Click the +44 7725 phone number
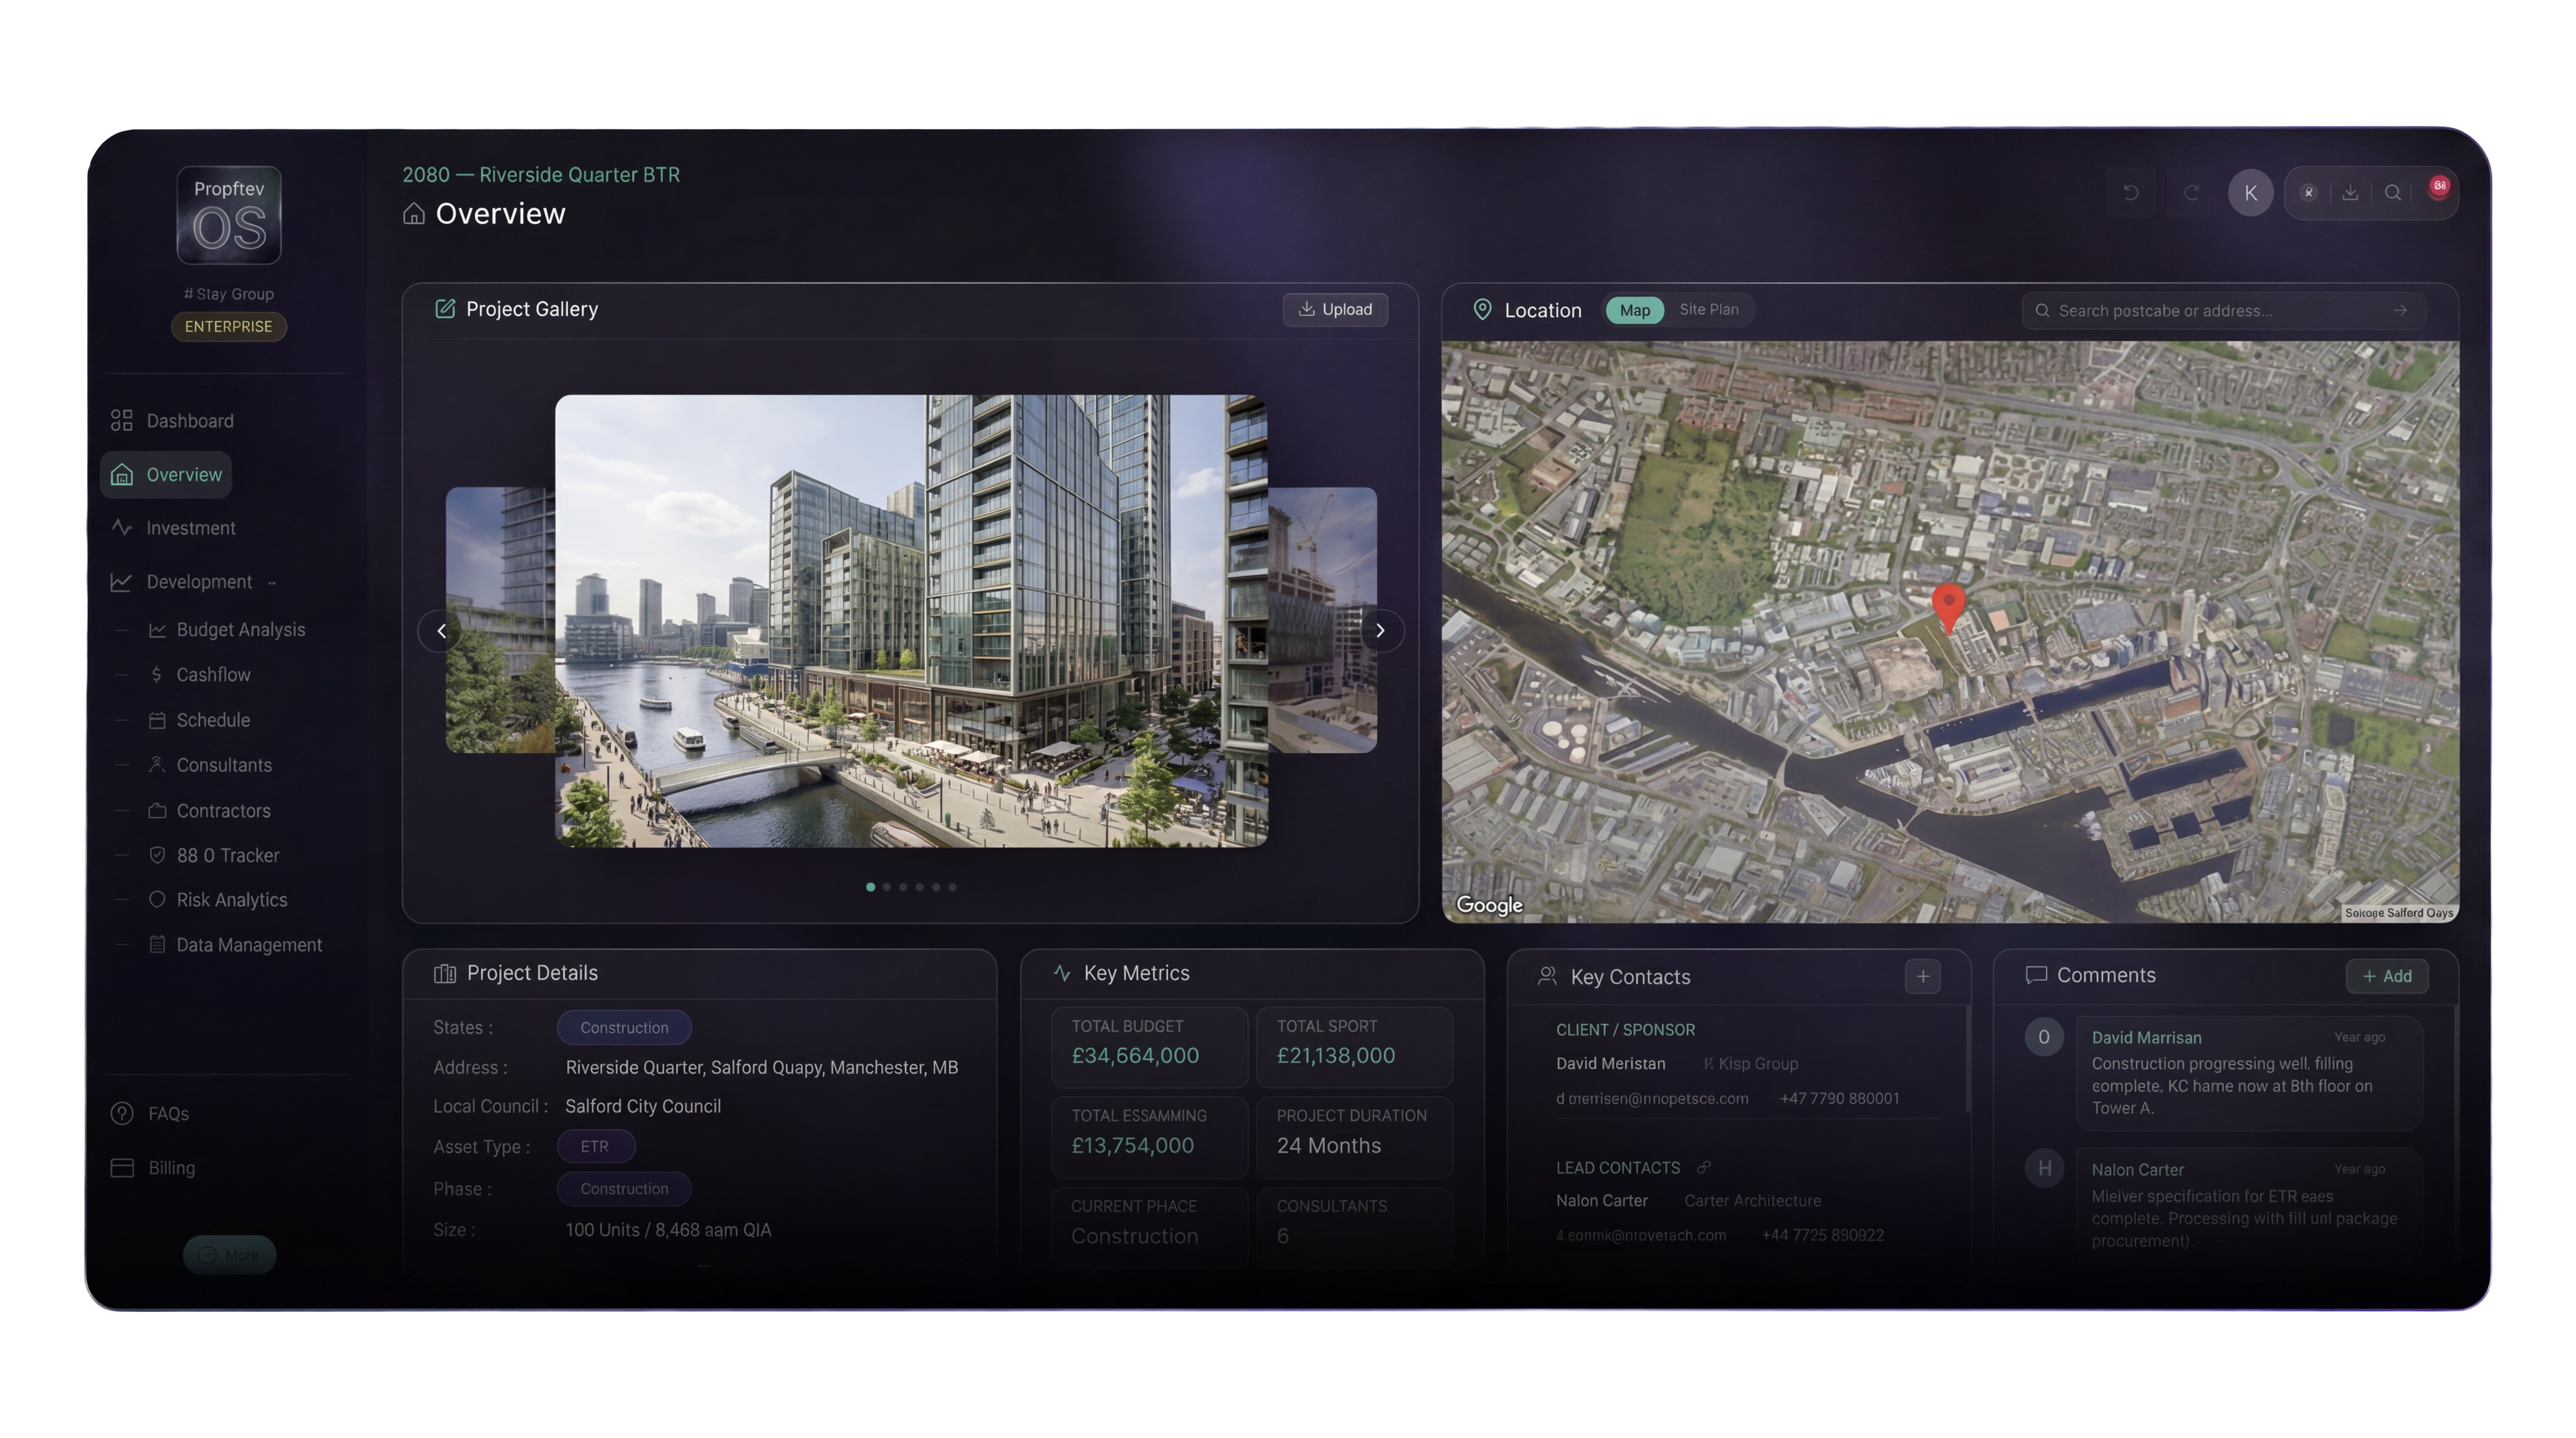Screen dimensions: 2576x1438 point(1823,1236)
